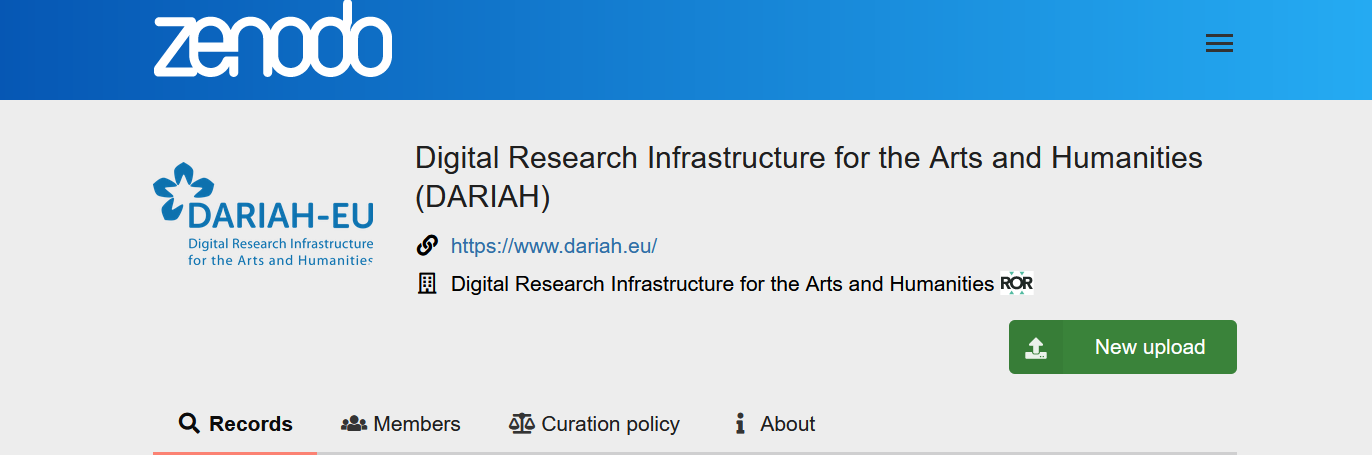Click the building organization icon
The width and height of the screenshot is (1372, 466).
tap(427, 284)
